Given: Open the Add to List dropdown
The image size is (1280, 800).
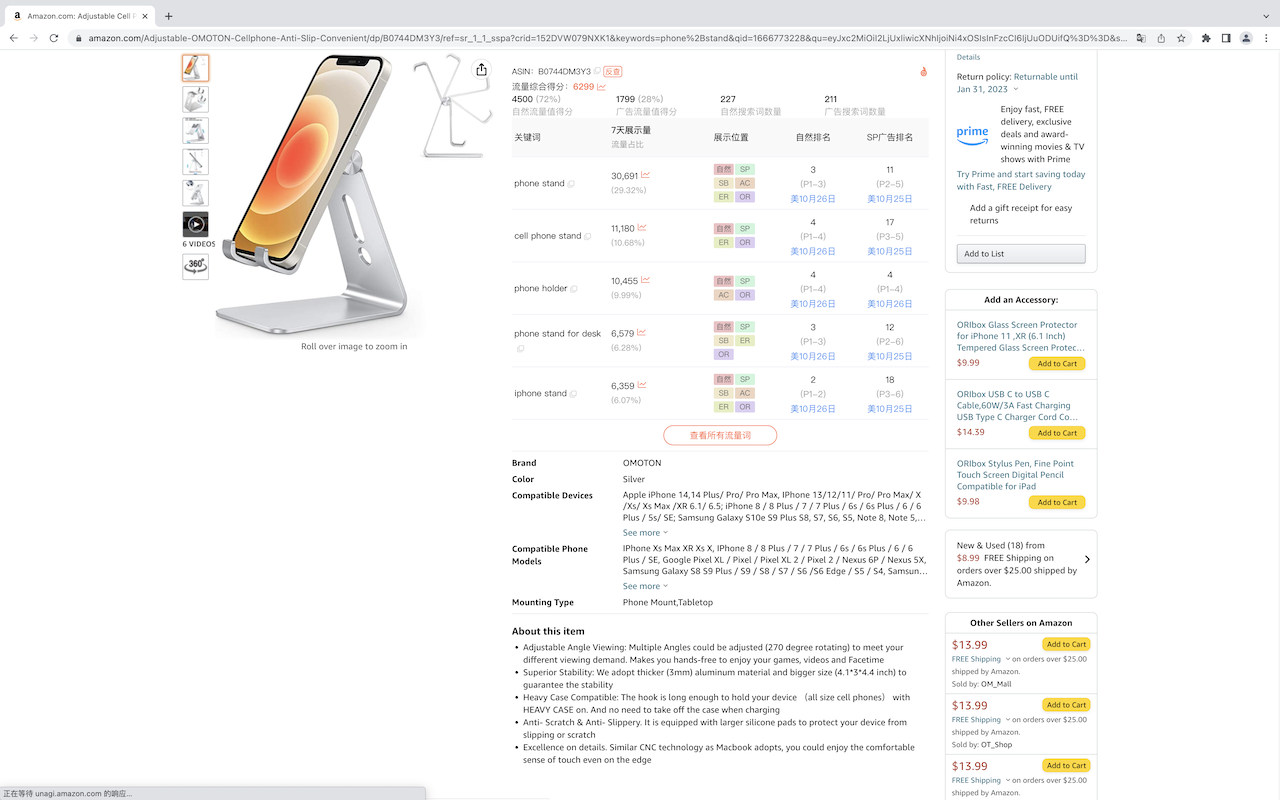Looking at the screenshot, I should click(1021, 254).
